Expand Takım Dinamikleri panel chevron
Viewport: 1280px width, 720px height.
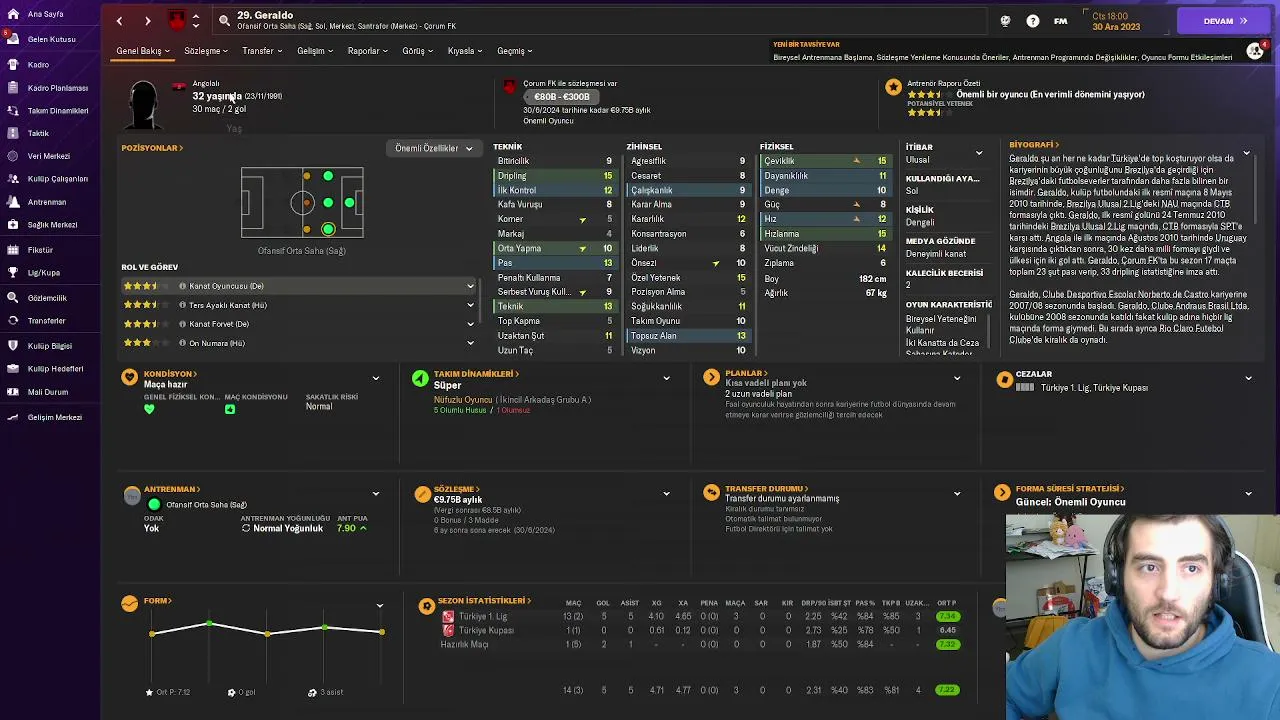pyautogui.click(x=666, y=378)
